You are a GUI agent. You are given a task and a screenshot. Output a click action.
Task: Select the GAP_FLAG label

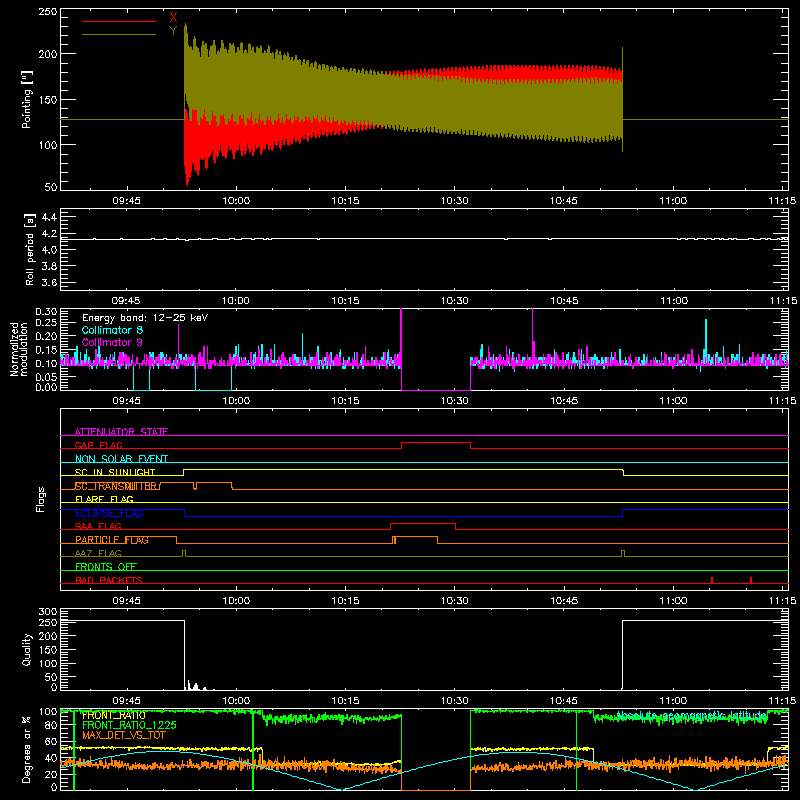coord(98,445)
